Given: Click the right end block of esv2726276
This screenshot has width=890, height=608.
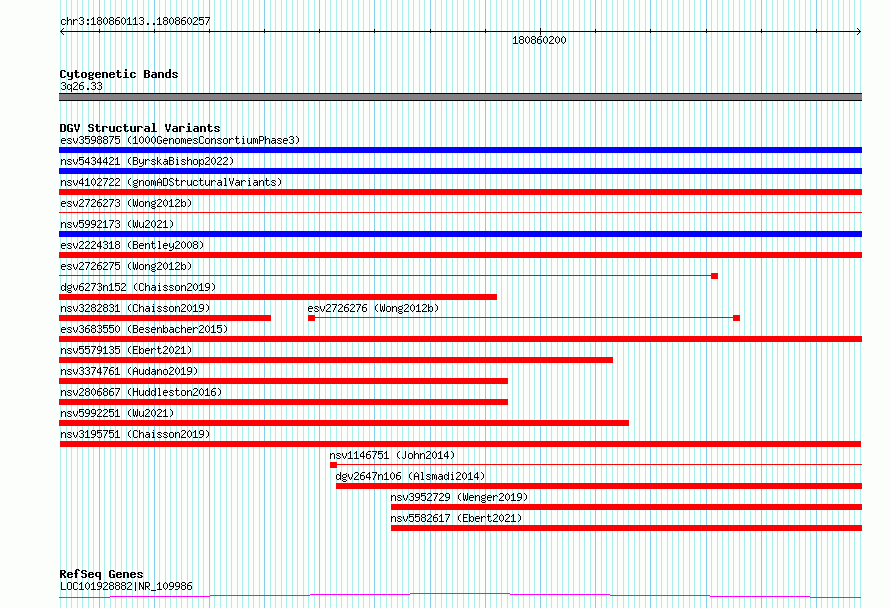Looking at the screenshot, I should [737, 318].
